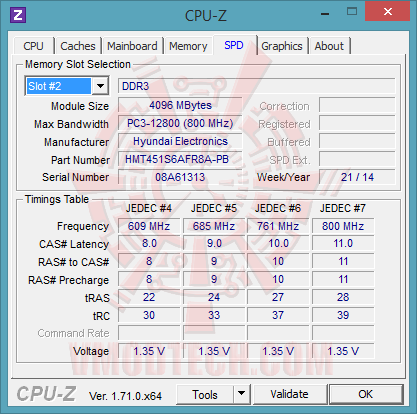Click tRC value 33
This screenshot has width=417, height=414.
(x=214, y=315)
